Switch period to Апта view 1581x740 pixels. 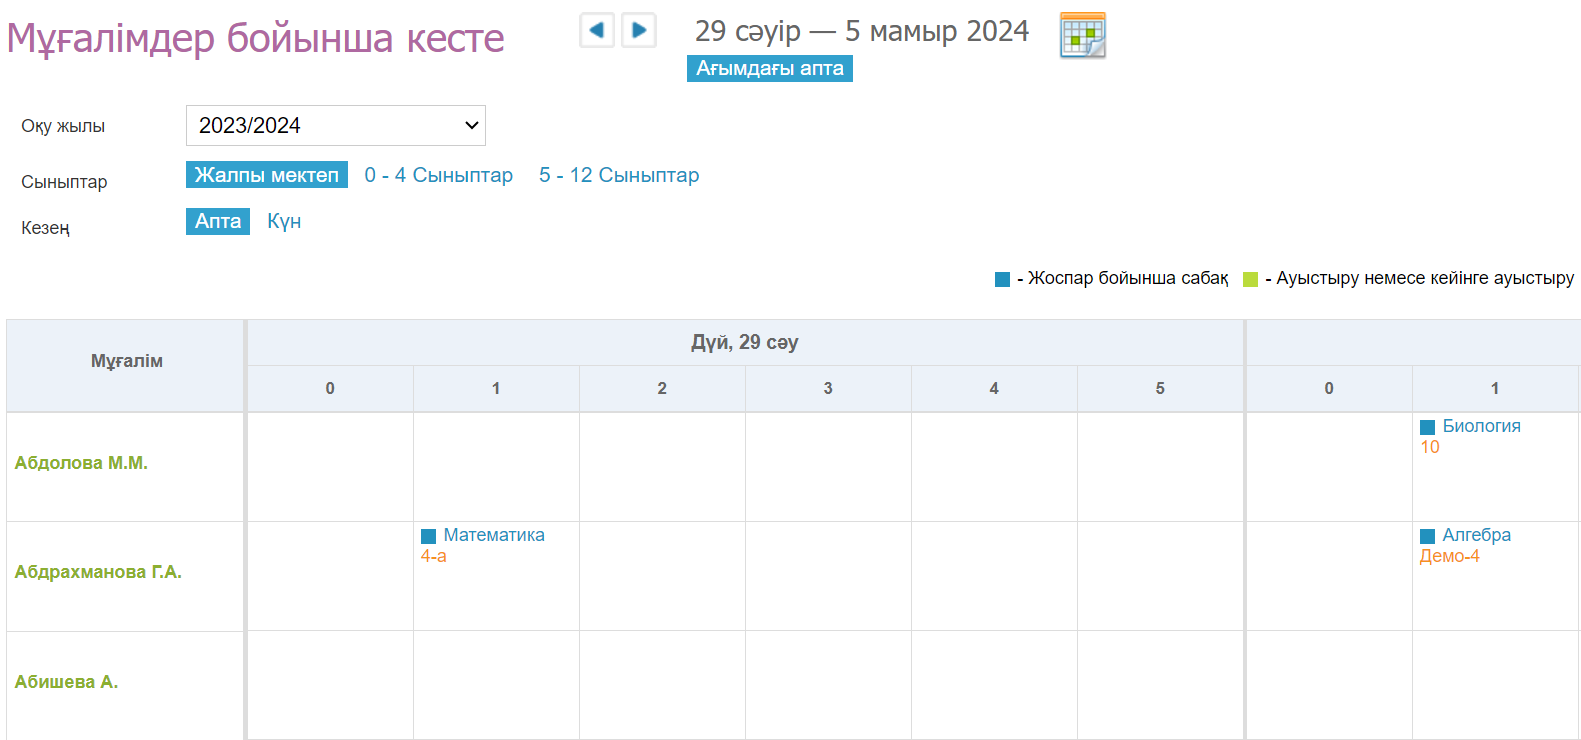pyautogui.click(x=217, y=221)
